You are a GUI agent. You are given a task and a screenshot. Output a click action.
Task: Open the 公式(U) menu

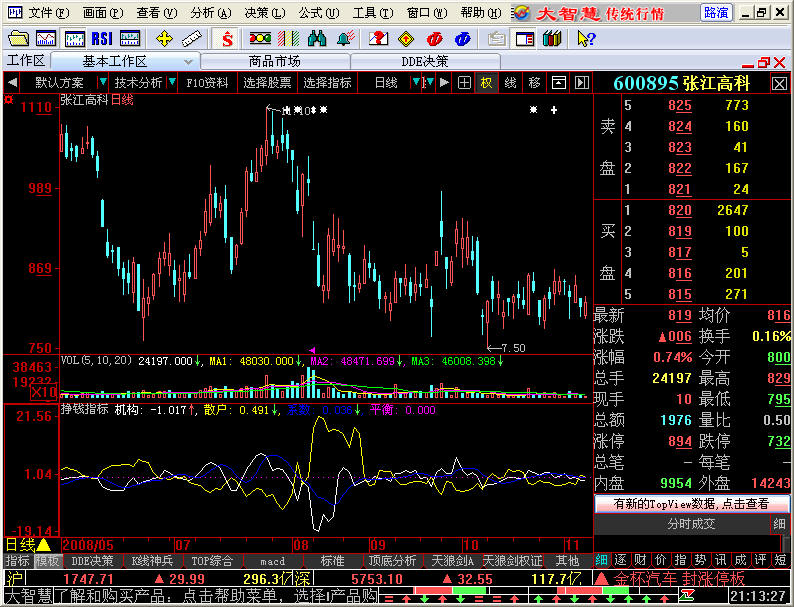click(x=319, y=13)
